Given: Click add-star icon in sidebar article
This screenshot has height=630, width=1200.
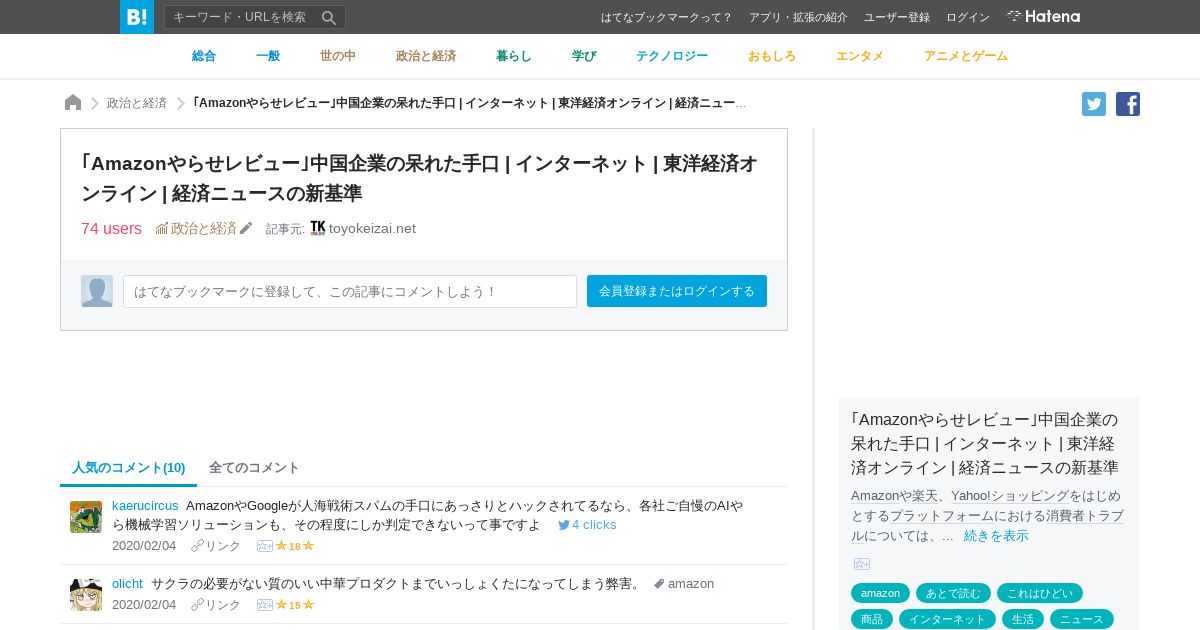Looking at the screenshot, I should [x=862, y=564].
